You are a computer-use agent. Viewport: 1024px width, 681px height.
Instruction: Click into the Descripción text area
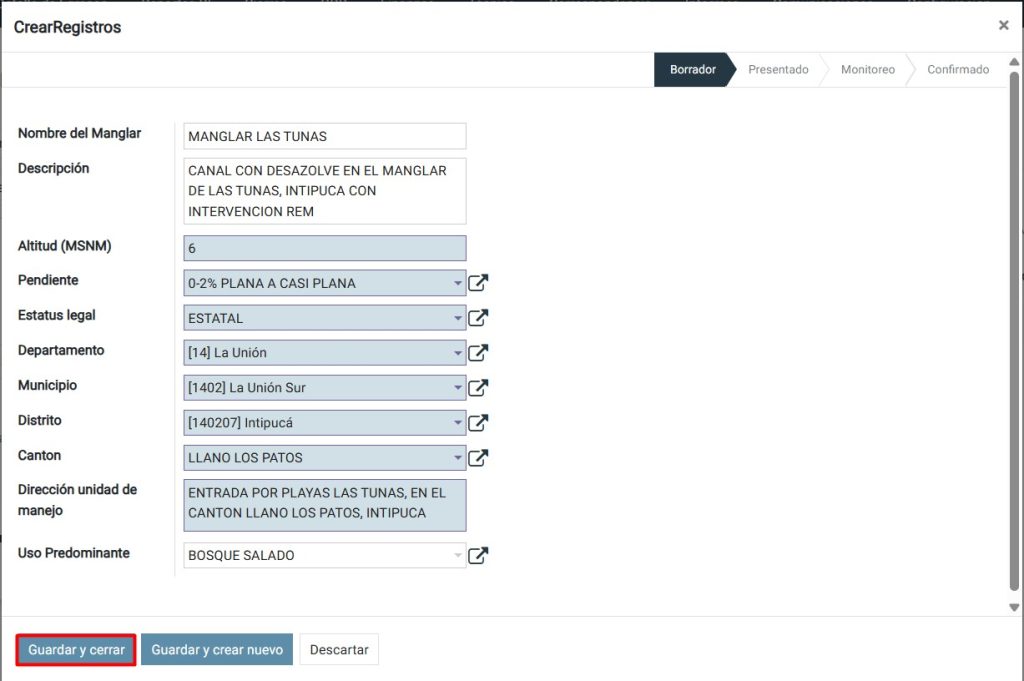click(x=325, y=191)
